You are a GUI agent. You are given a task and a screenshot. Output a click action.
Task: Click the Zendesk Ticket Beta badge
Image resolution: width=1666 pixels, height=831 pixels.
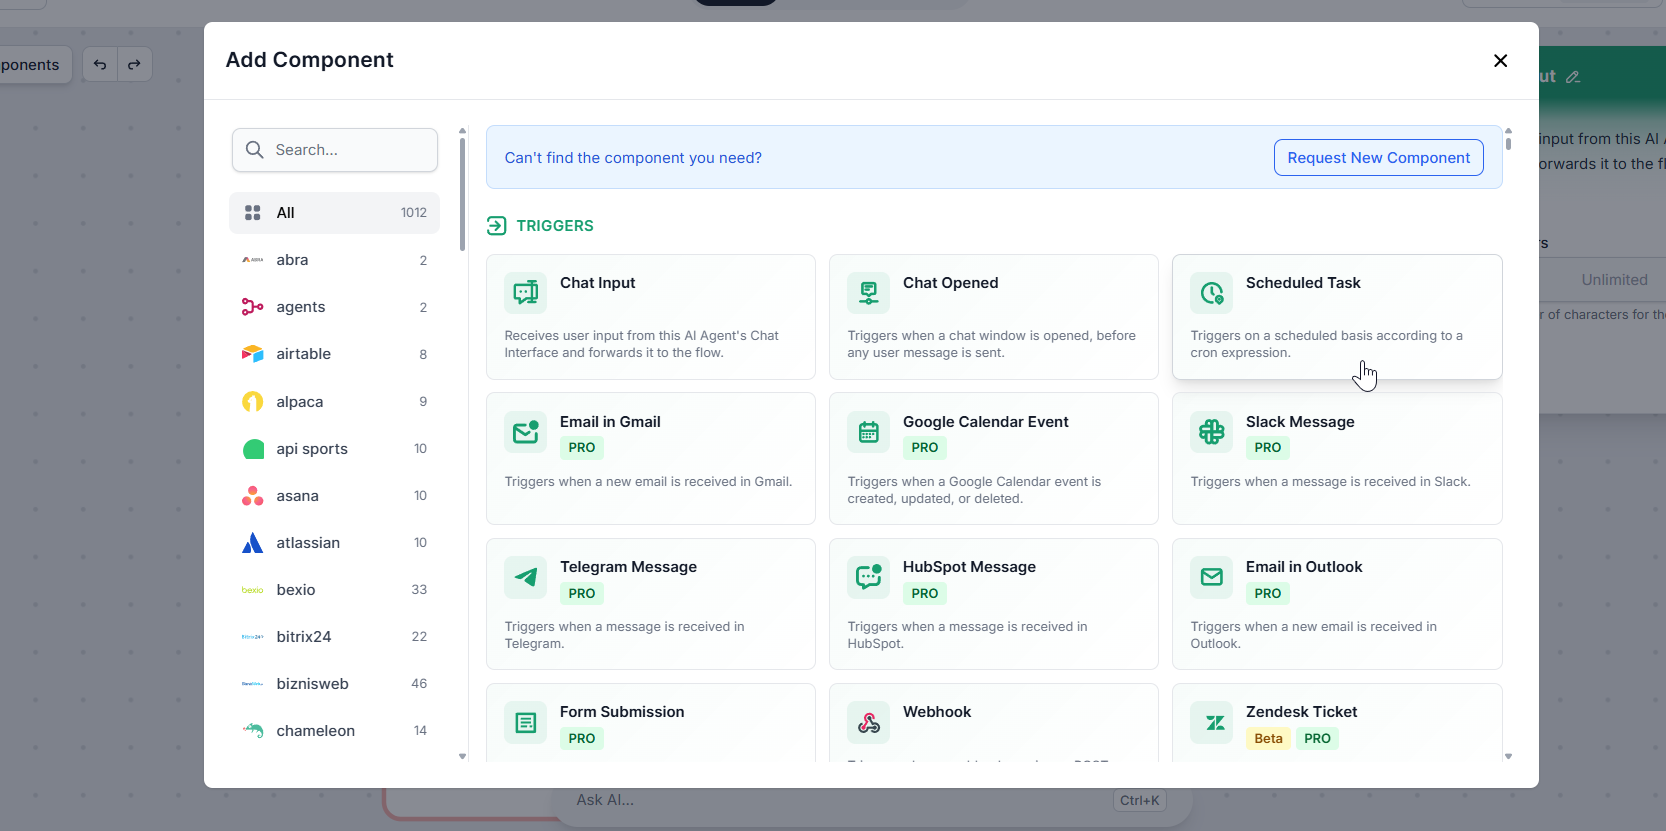point(1268,739)
